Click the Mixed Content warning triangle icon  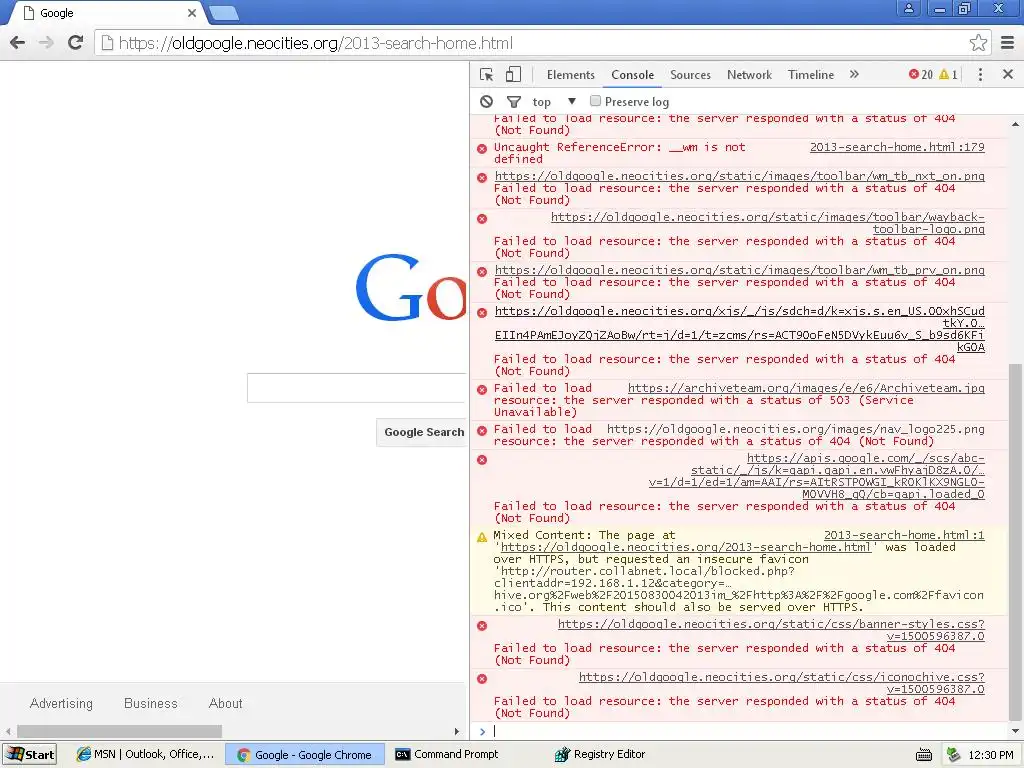pyautogui.click(x=482, y=537)
